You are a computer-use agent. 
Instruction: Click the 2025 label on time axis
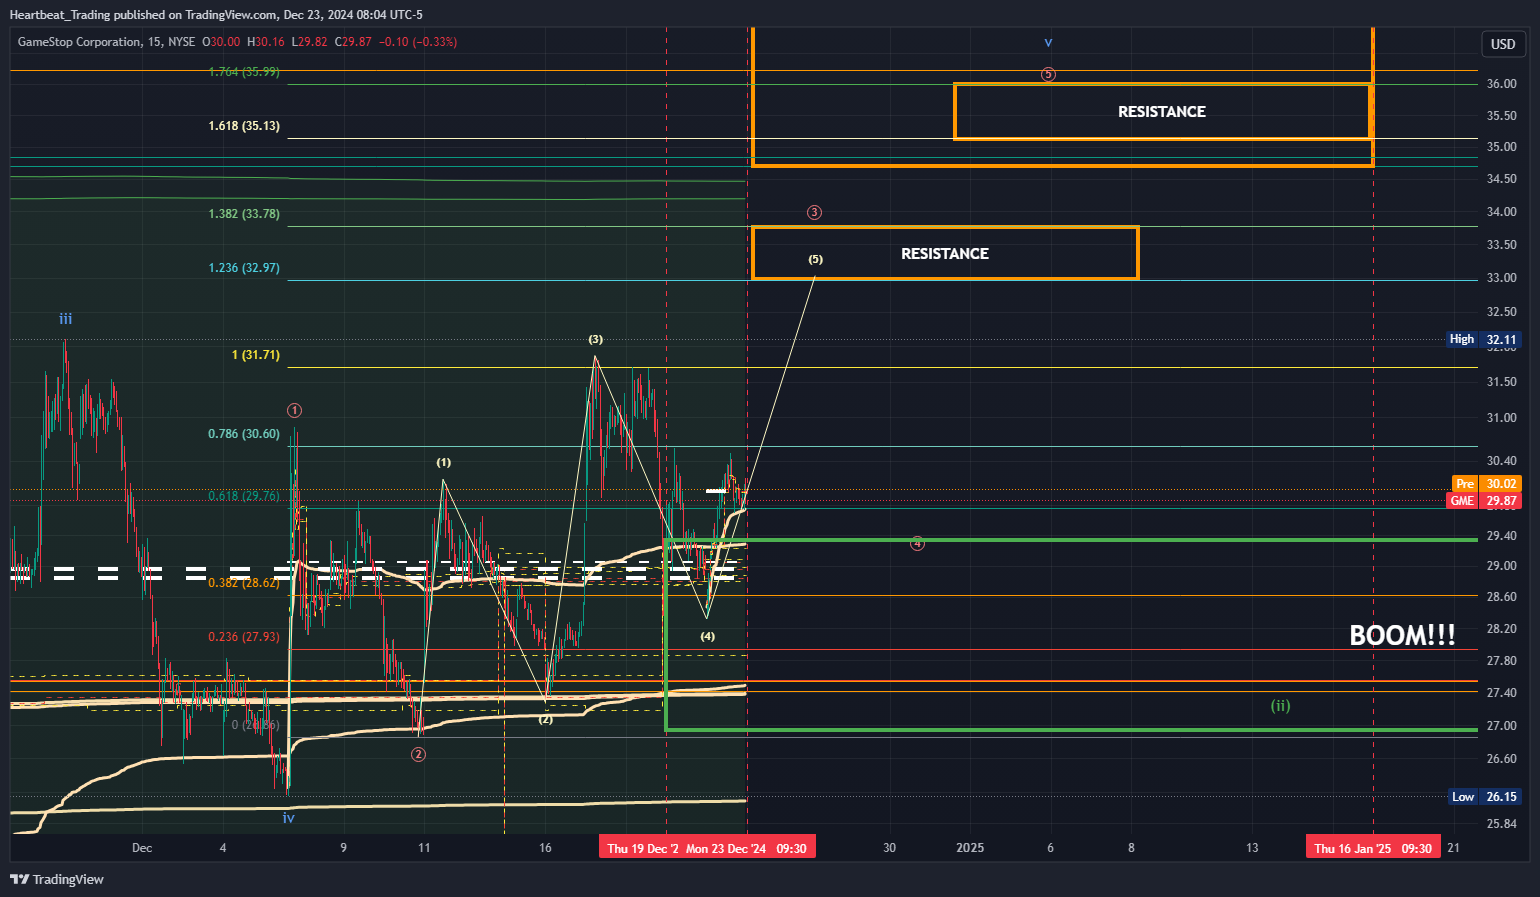pos(970,848)
